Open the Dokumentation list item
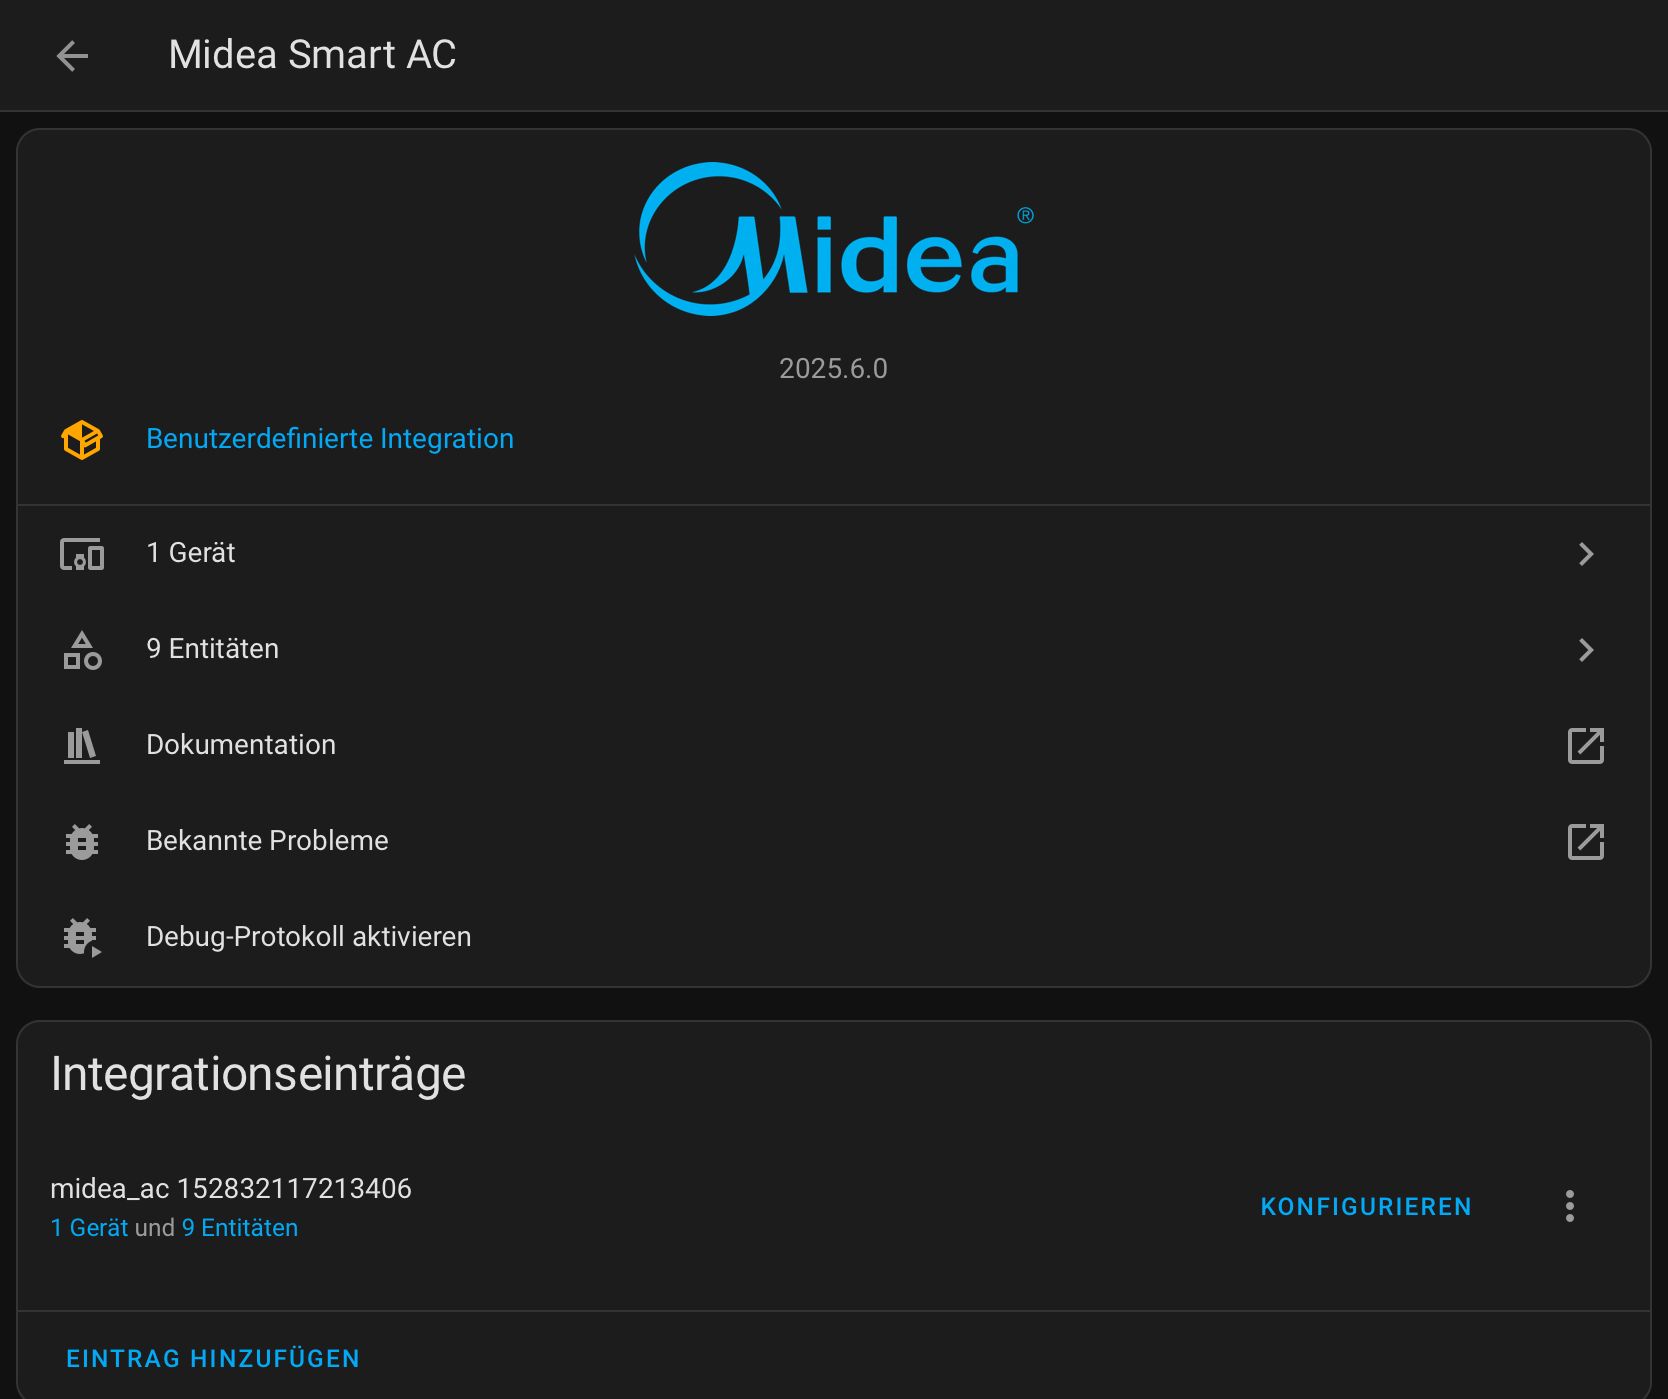 click(834, 746)
